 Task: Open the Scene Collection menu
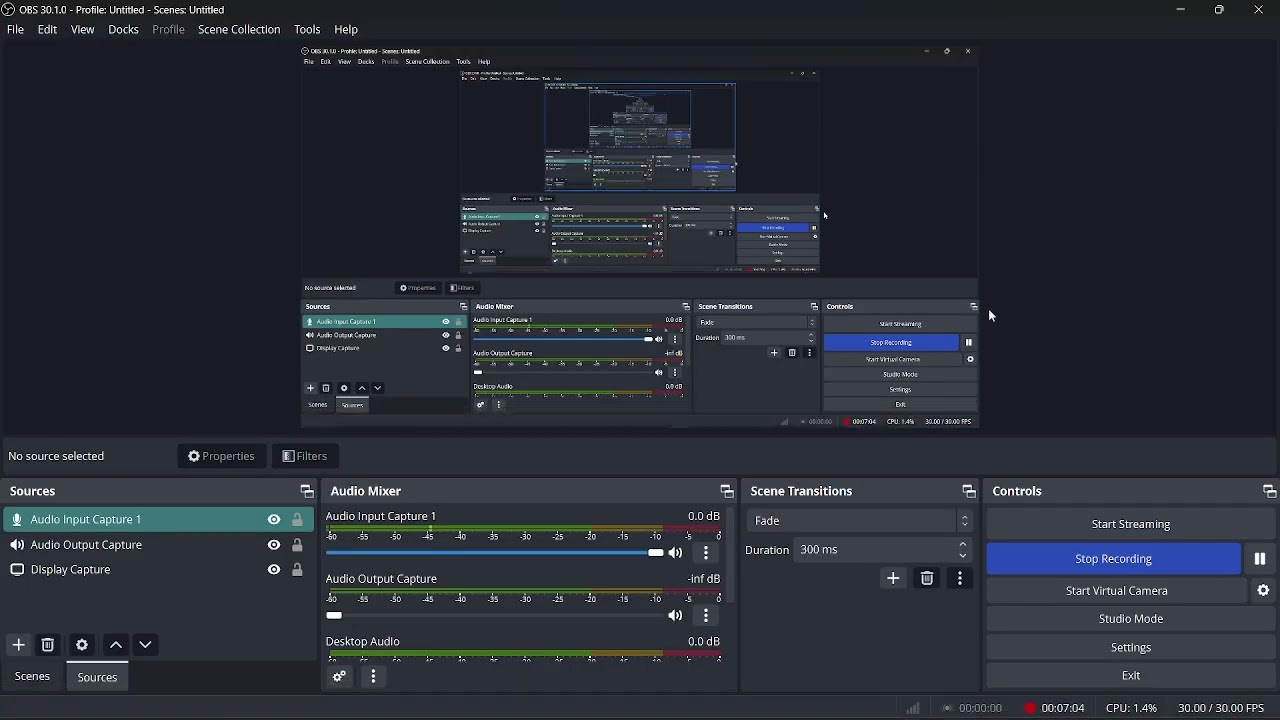(239, 30)
